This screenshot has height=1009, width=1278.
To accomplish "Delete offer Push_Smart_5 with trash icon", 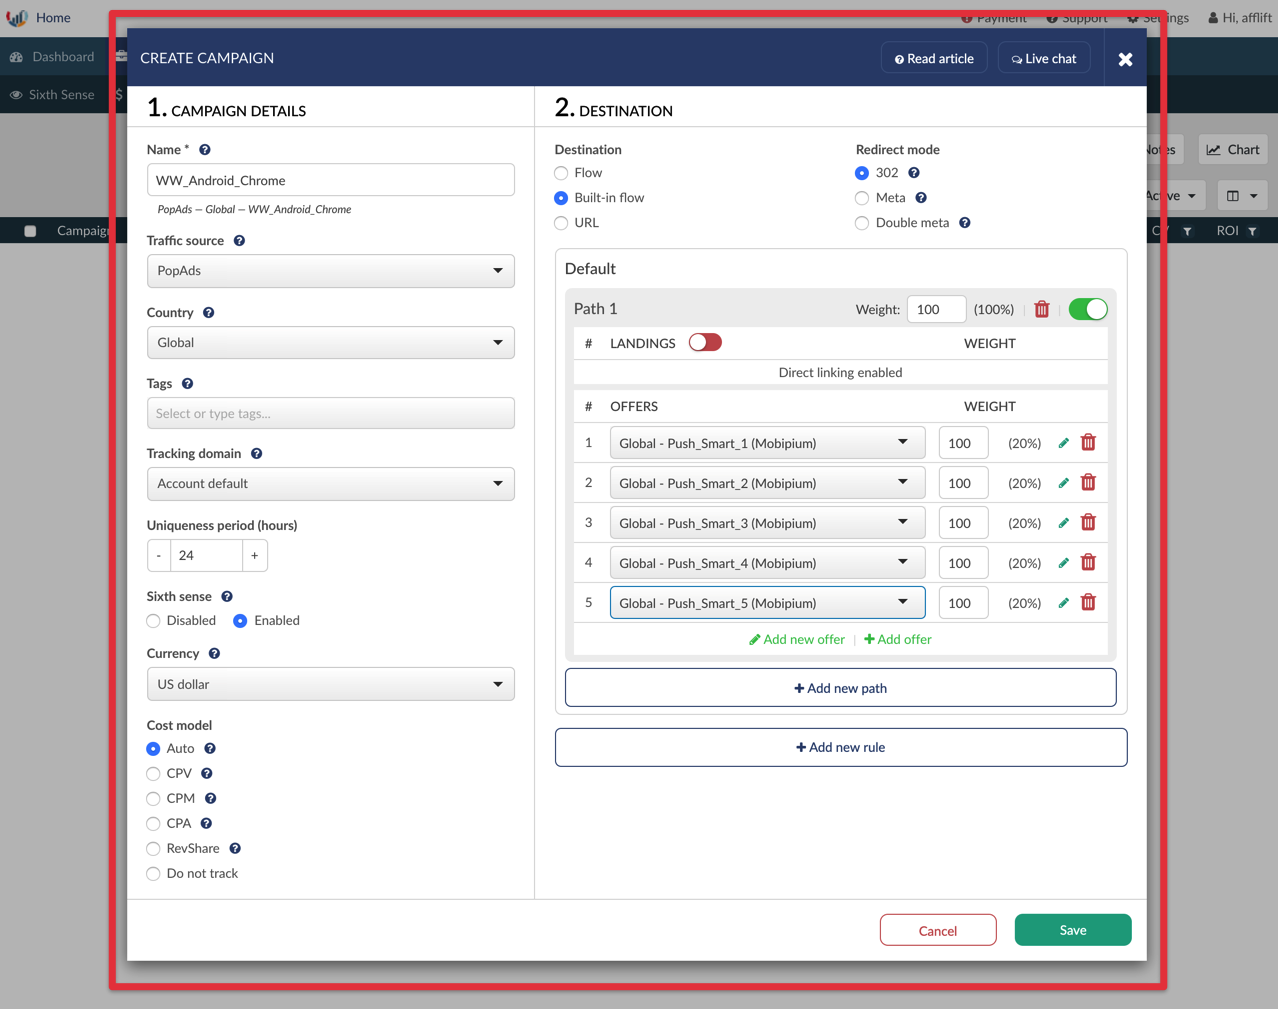I will [x=1089, y=603].
